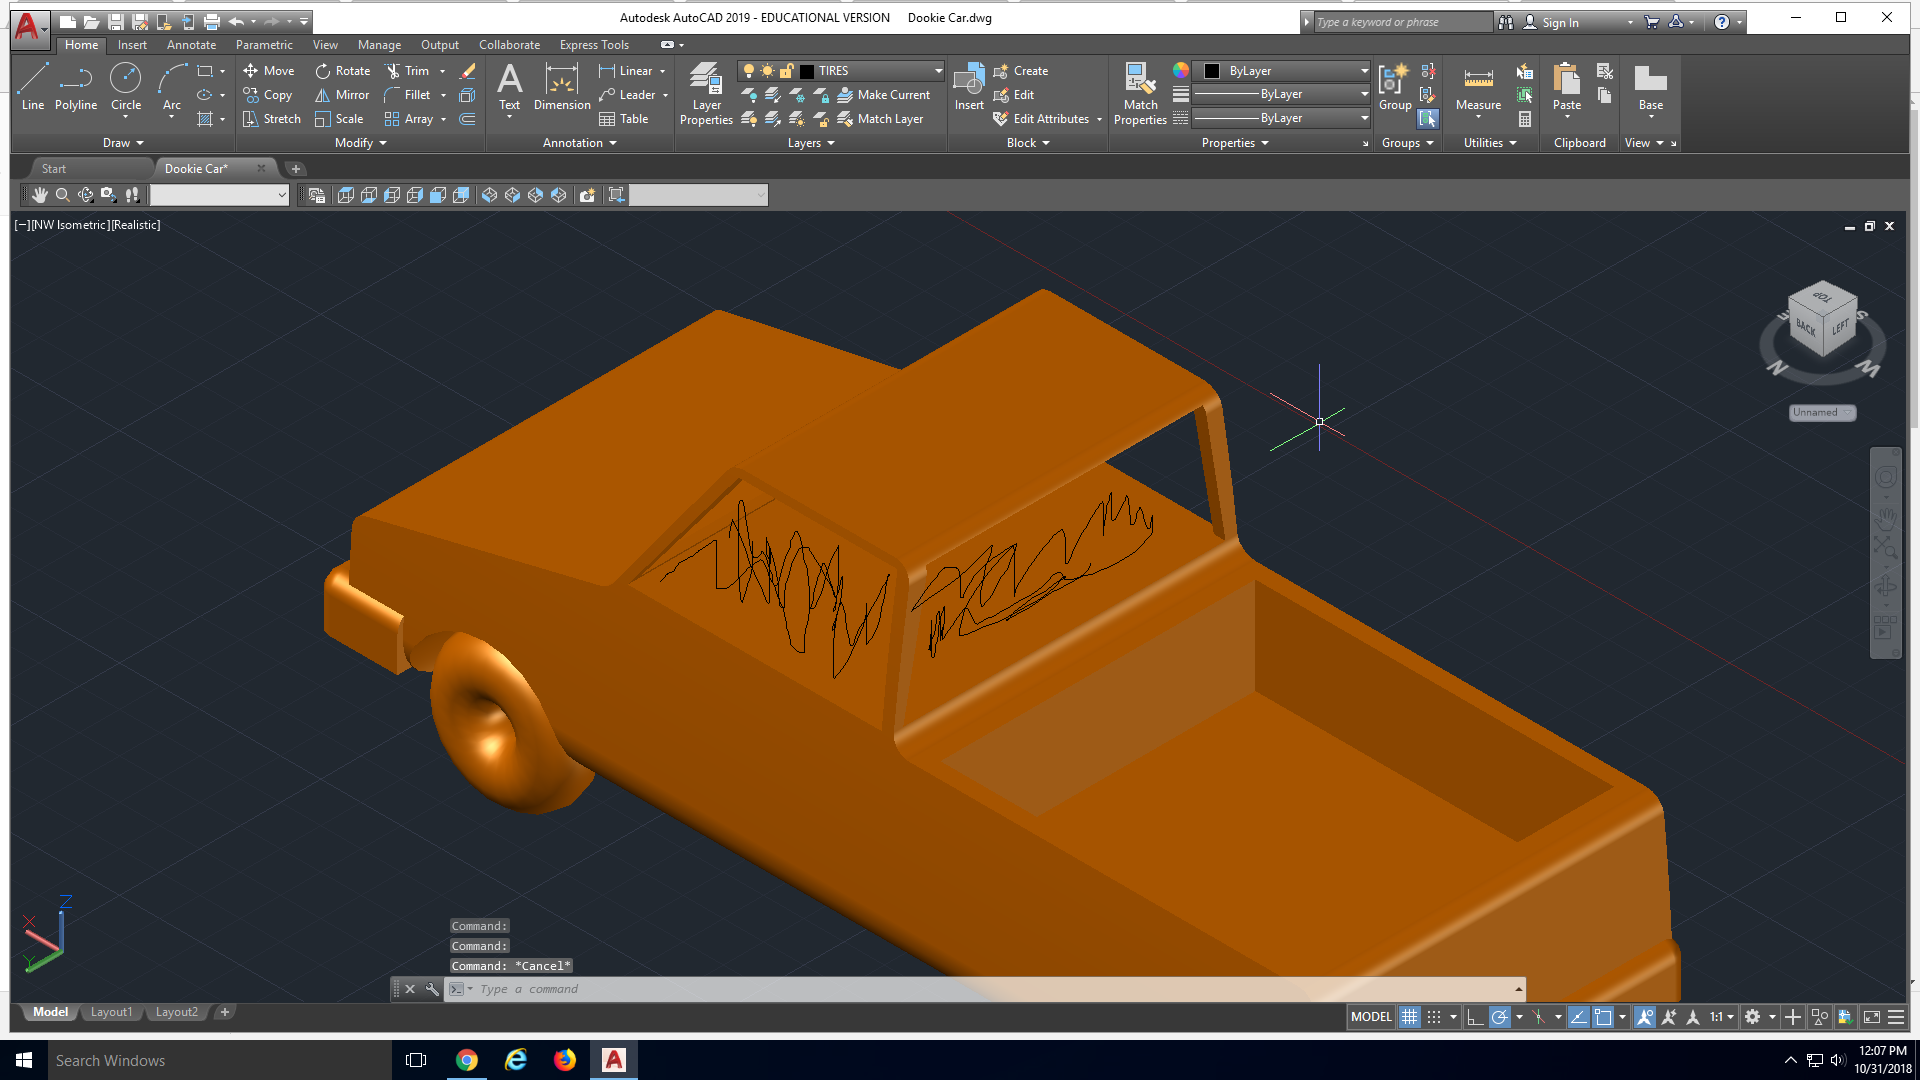1920x1080 pixels.
Task: Open the ByLayer color dropdown
Action: (x=1365, y=70)
